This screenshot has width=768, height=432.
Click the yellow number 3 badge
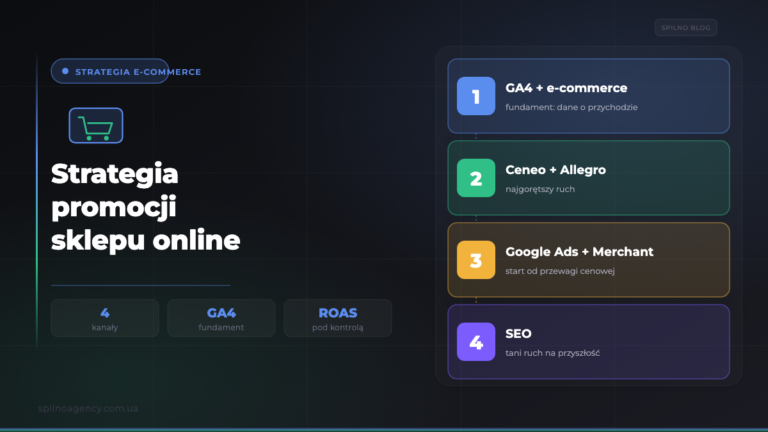[x=476, y=260]
